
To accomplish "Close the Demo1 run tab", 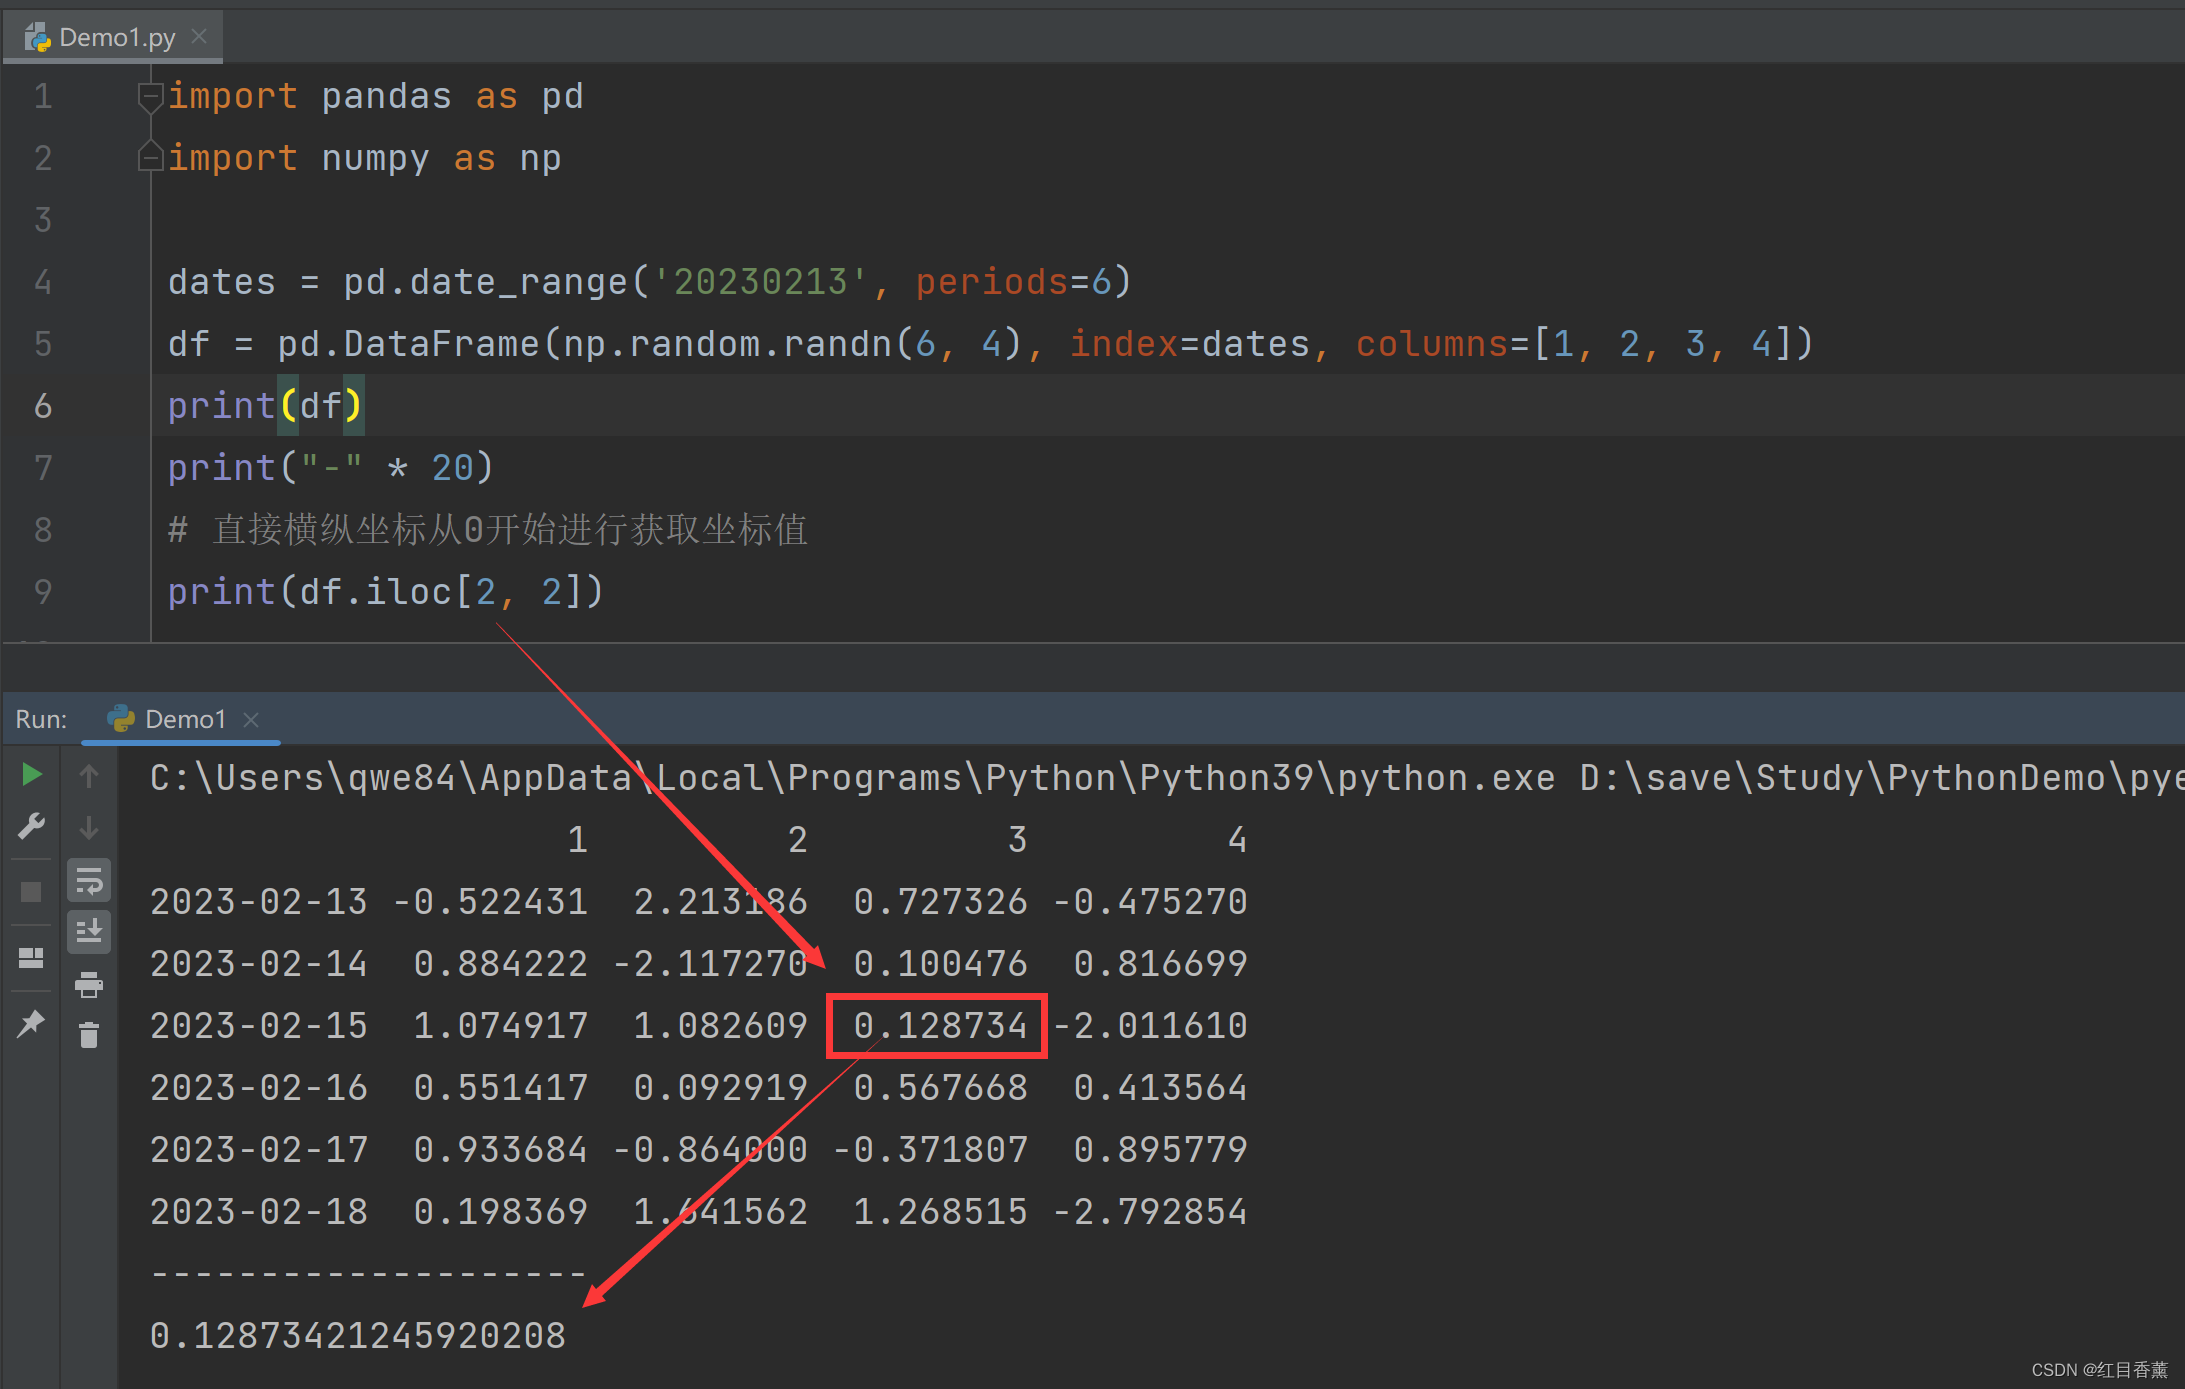I will pos(251,720).
